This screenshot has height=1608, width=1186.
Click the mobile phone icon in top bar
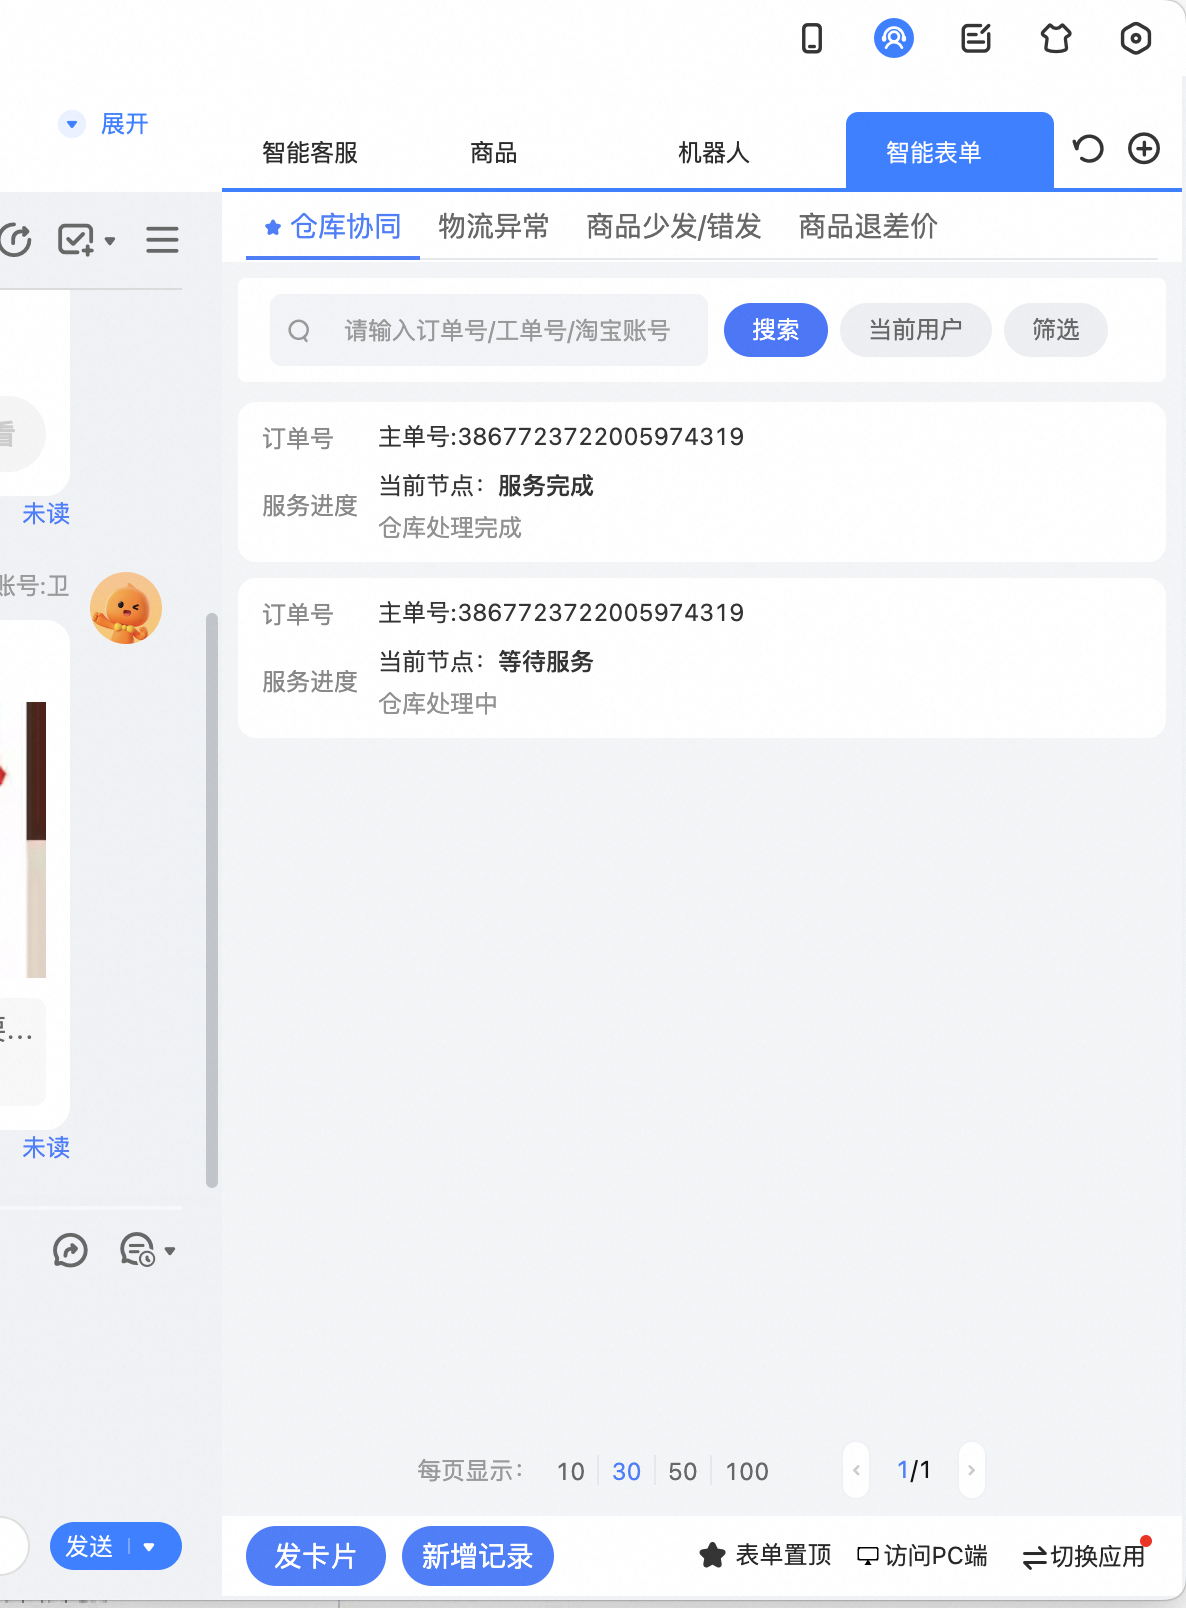coord(812,39)
